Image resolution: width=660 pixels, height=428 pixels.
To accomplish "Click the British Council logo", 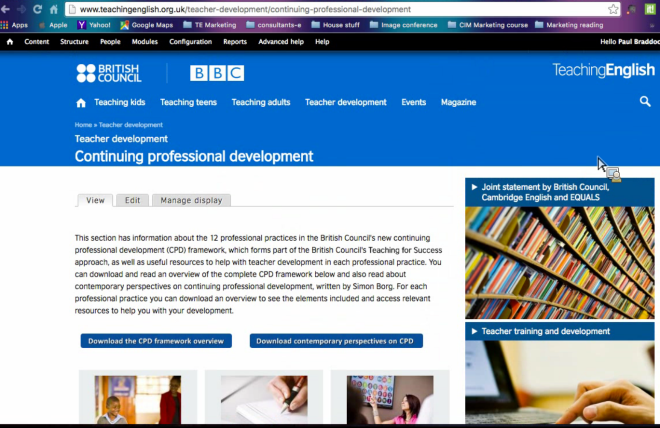I will [x=109, y=73].
